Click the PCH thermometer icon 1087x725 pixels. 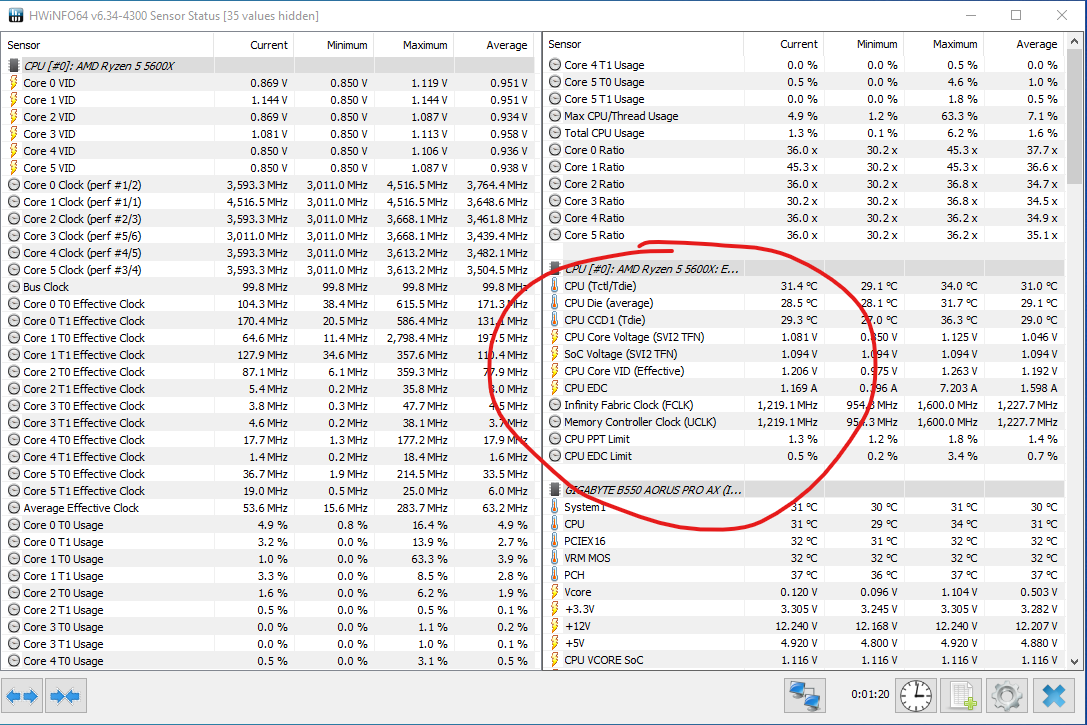coord(555,575)
